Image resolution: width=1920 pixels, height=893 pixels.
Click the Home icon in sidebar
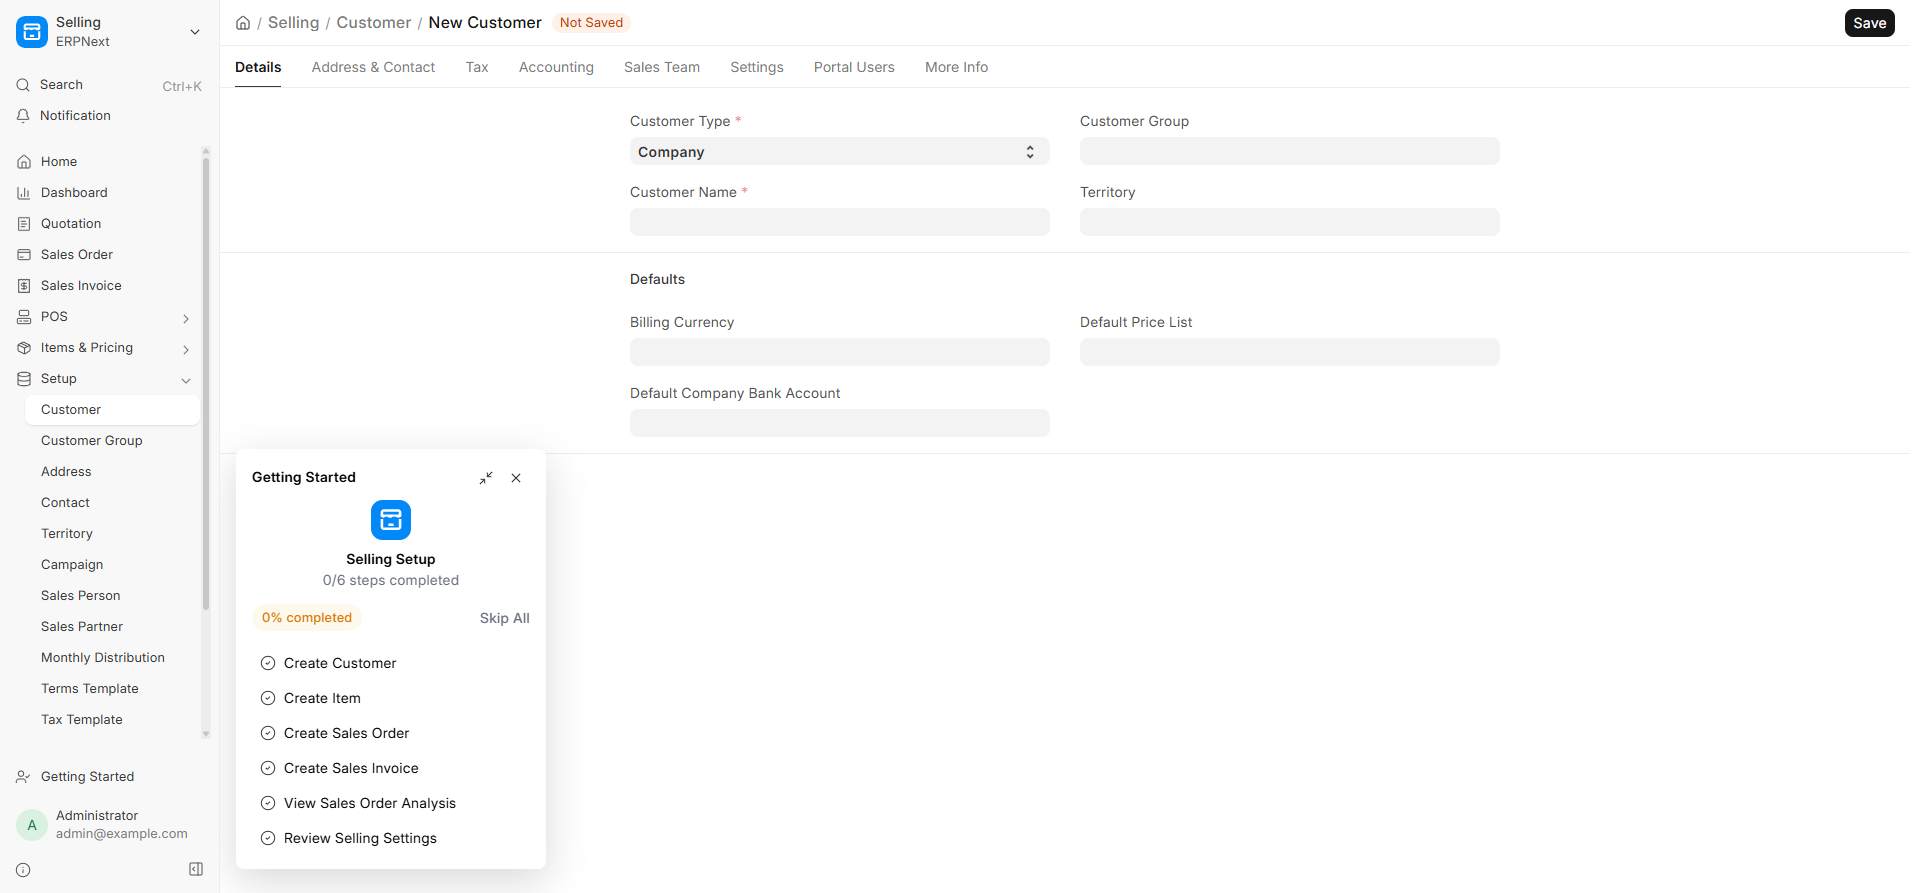24,162
